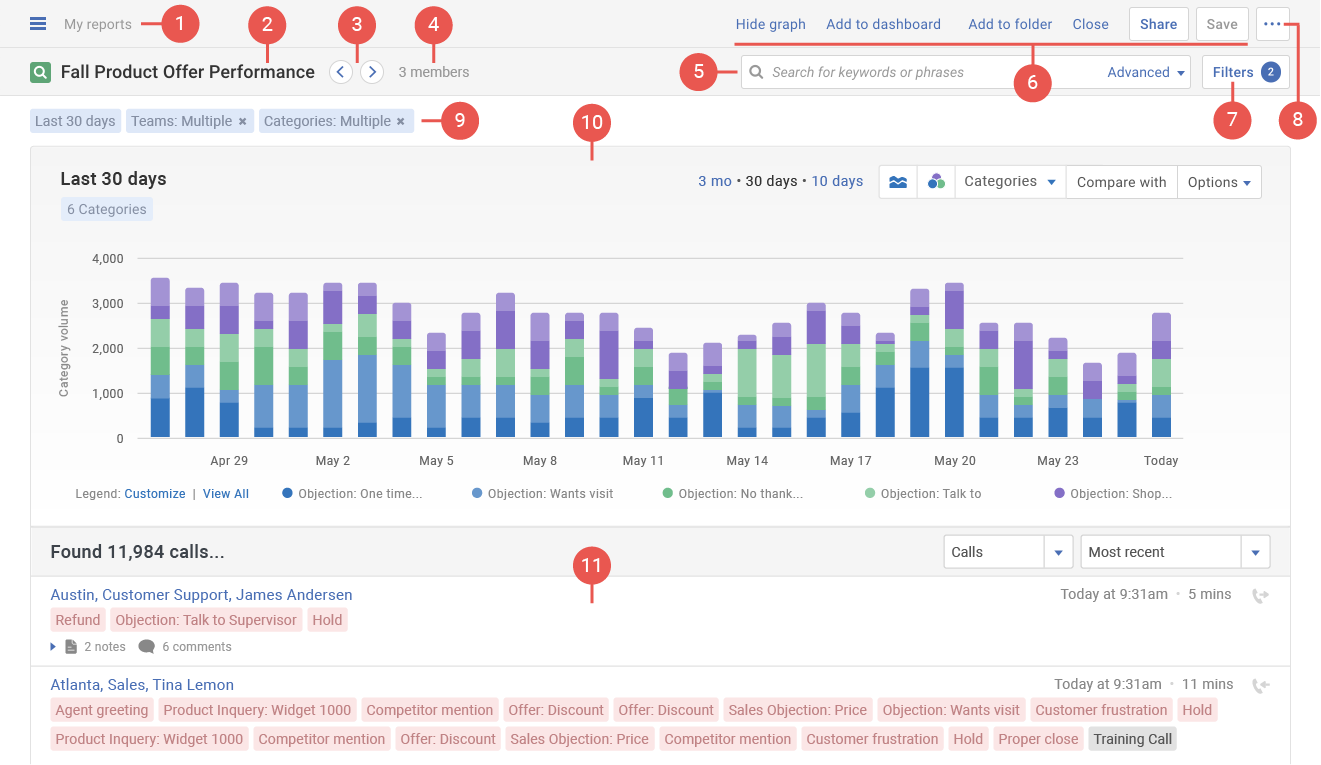Open the hamburger navigation menu
Image resolution: width=1321 pixels, height=765 pixels.
click(38, 24)
